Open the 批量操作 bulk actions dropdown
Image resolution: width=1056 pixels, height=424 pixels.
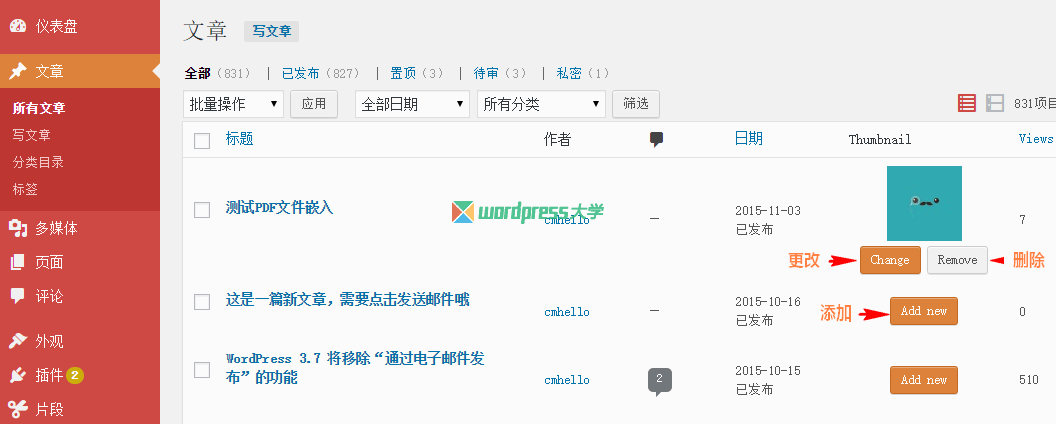234,104
